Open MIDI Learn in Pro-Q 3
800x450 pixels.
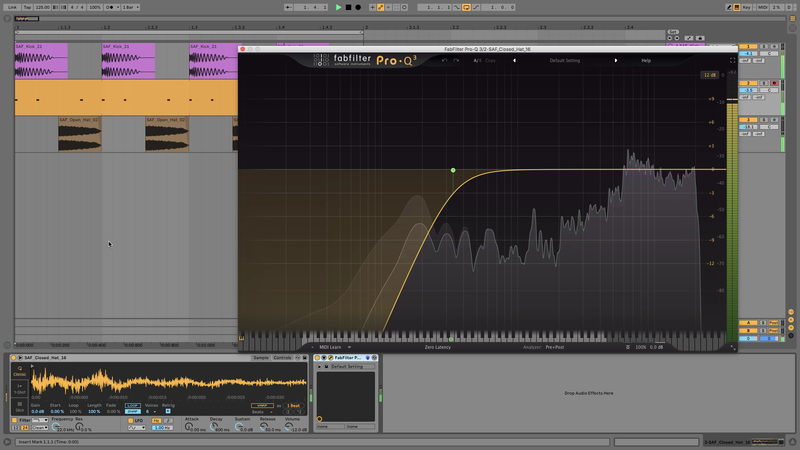pyautogui.click(x=330, y=347)
